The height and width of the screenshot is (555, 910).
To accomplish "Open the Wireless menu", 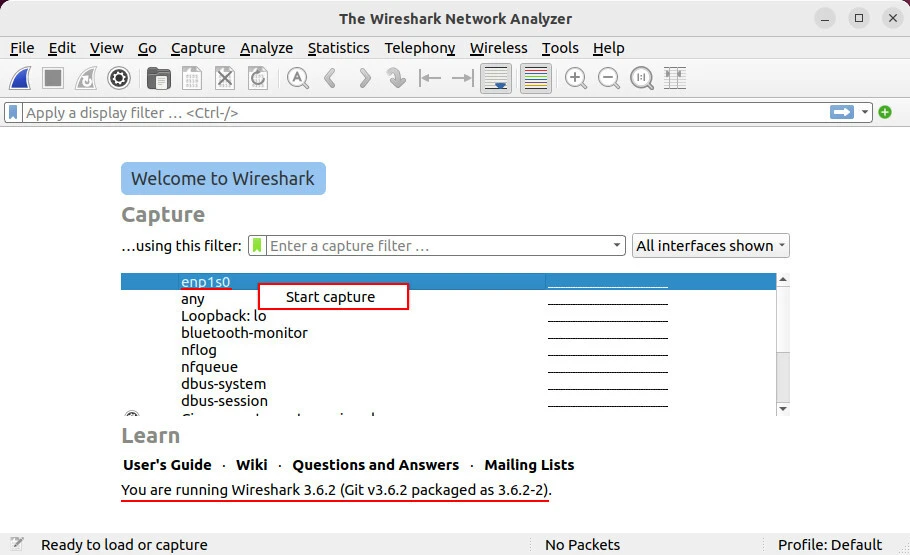I will click(x=499, y=48).
